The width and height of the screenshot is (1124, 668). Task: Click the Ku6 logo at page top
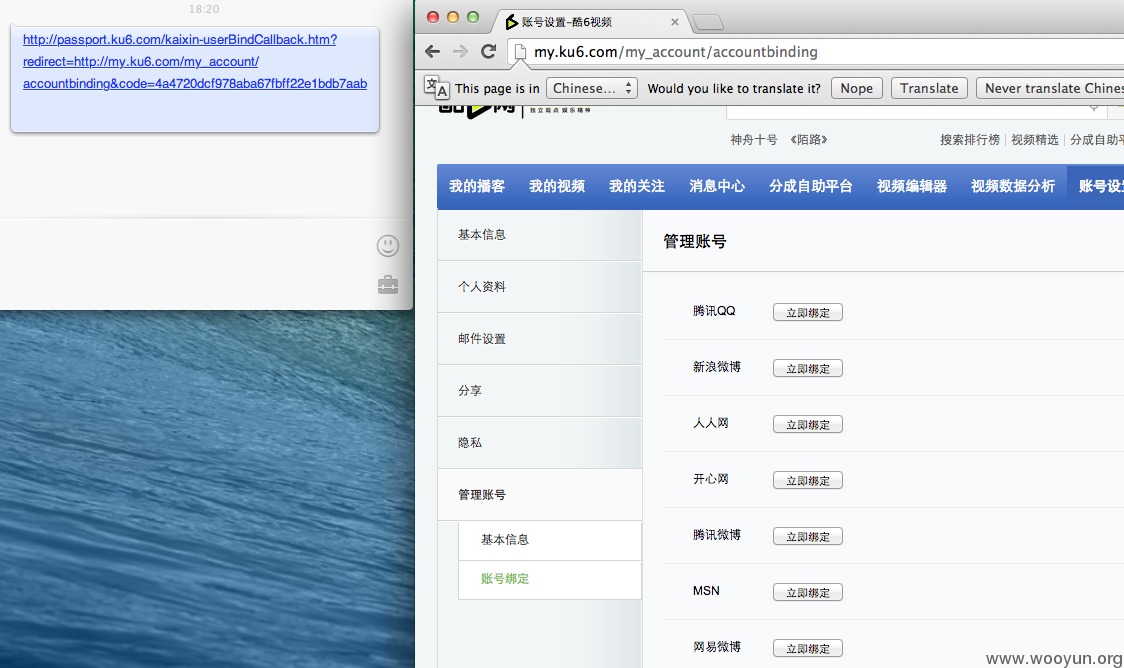pos(477,111)
